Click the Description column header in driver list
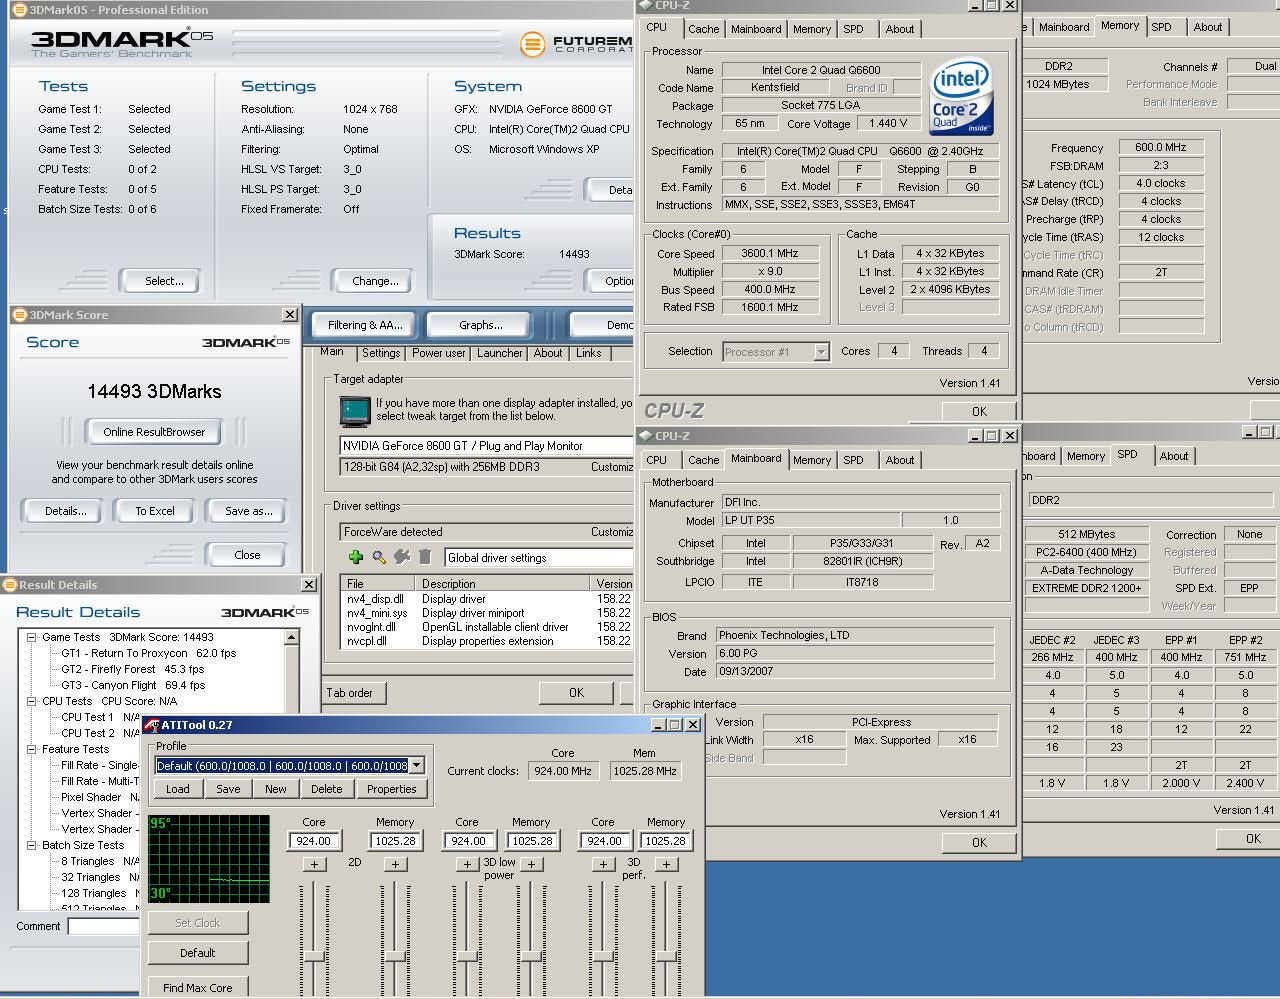1280x999 pixels. point(503,583)
